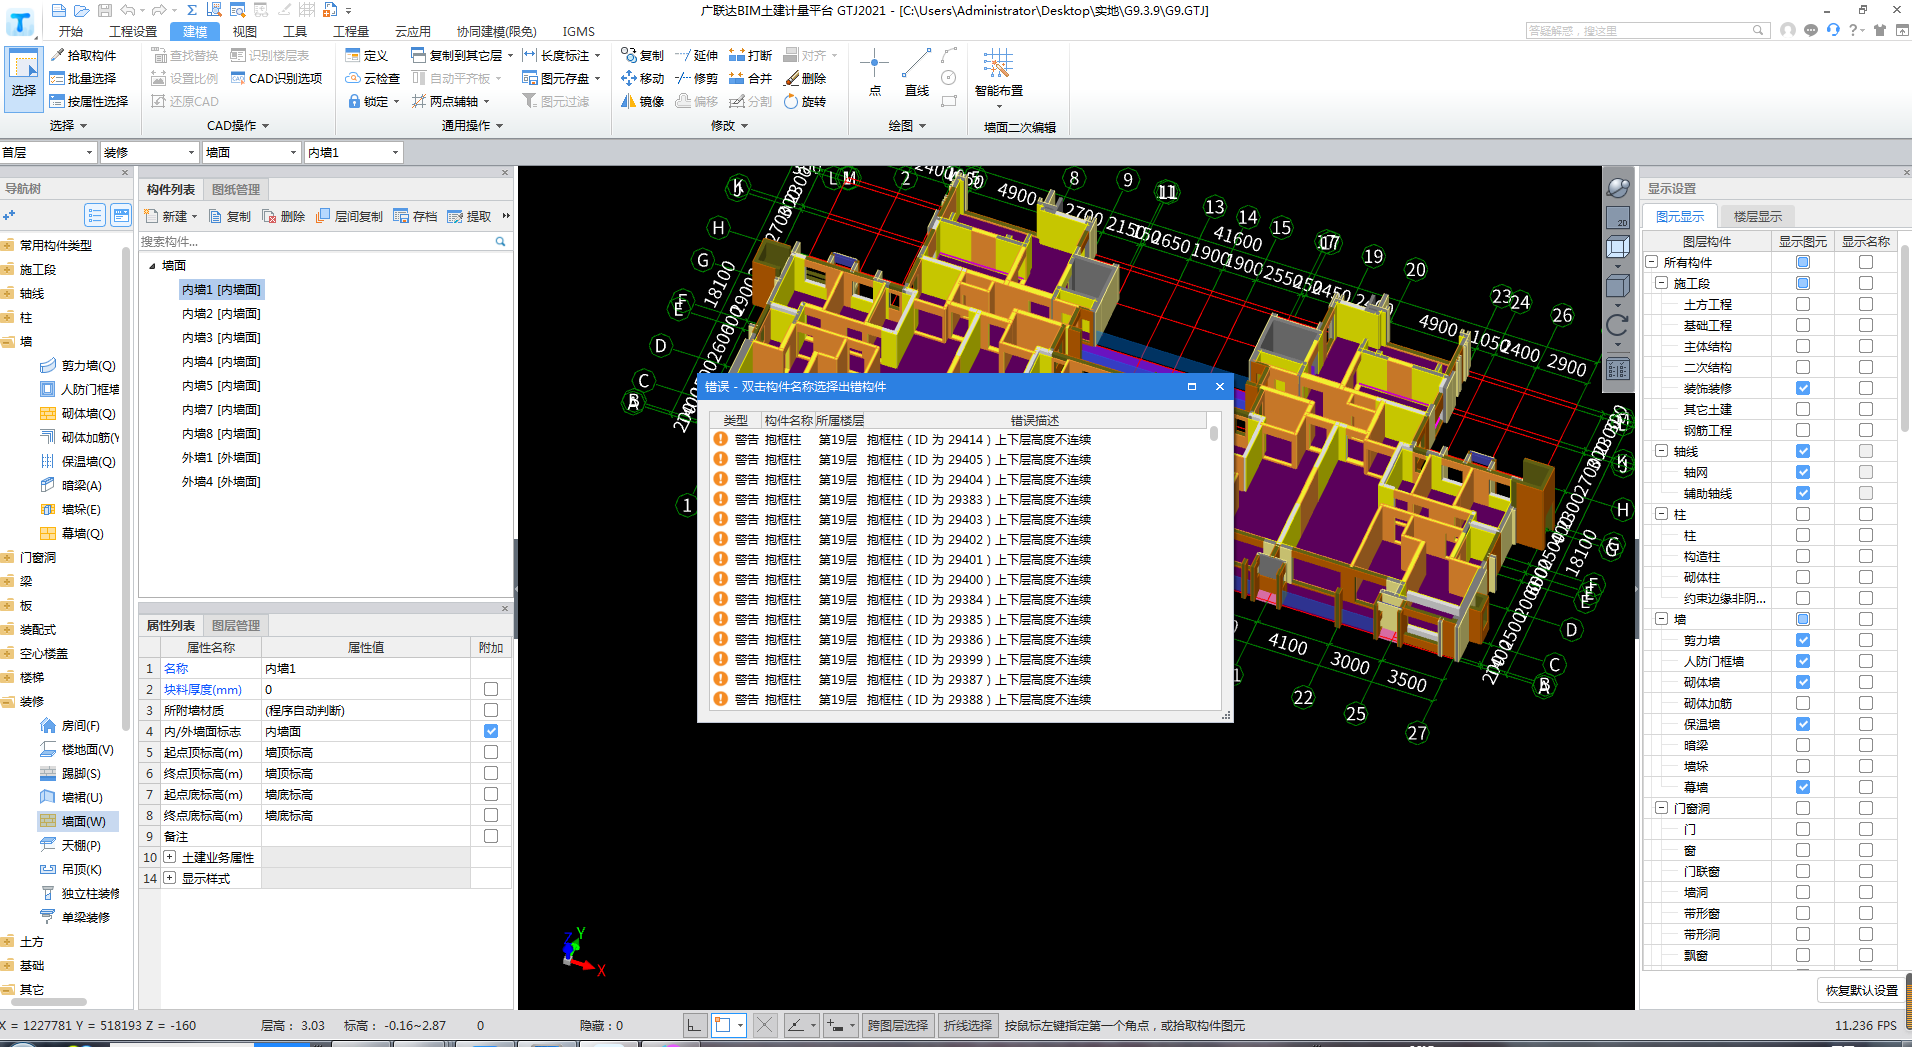Expand 显示样式 property group
Image resolution: width=1912 pixels, height=1047 pixels.
coord(170,879)
